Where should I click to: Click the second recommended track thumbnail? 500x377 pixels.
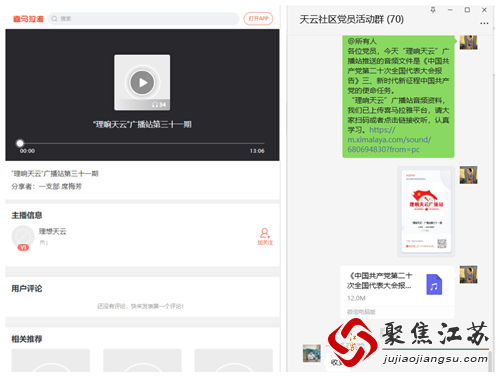(142, 360)
